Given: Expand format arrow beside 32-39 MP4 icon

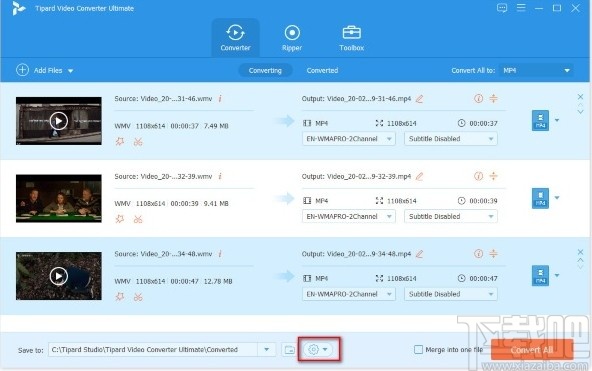Looking at the screenshot, I should 557,198.
